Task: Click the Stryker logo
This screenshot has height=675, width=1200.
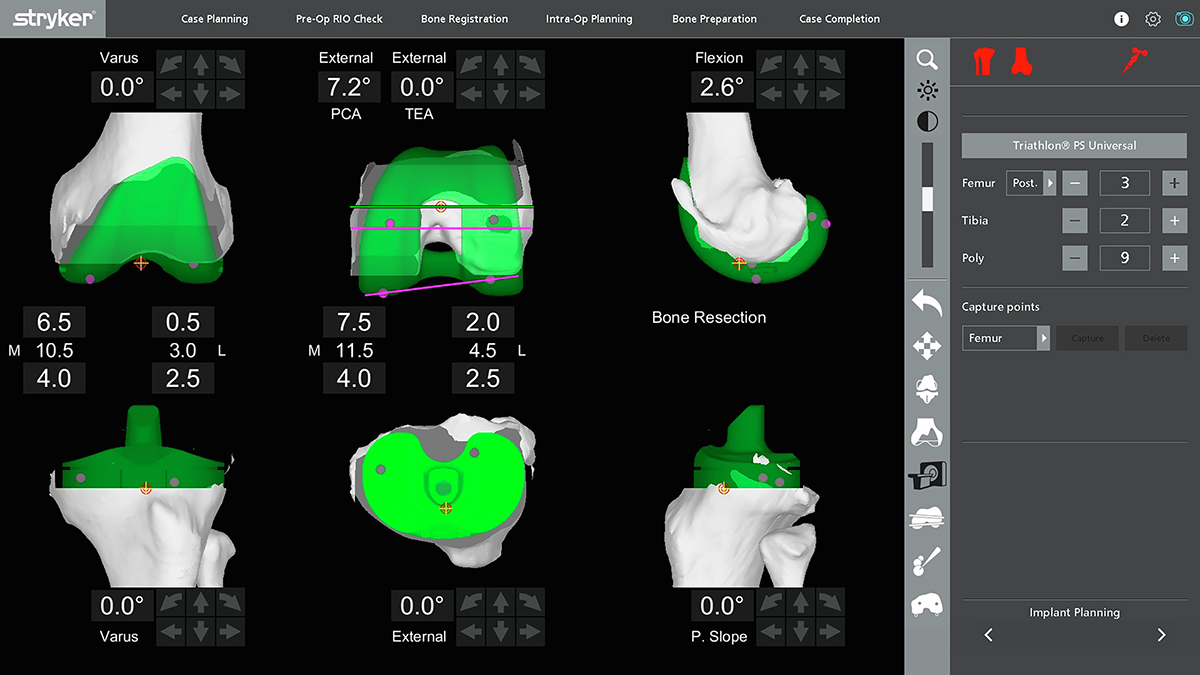Action: 53,18
